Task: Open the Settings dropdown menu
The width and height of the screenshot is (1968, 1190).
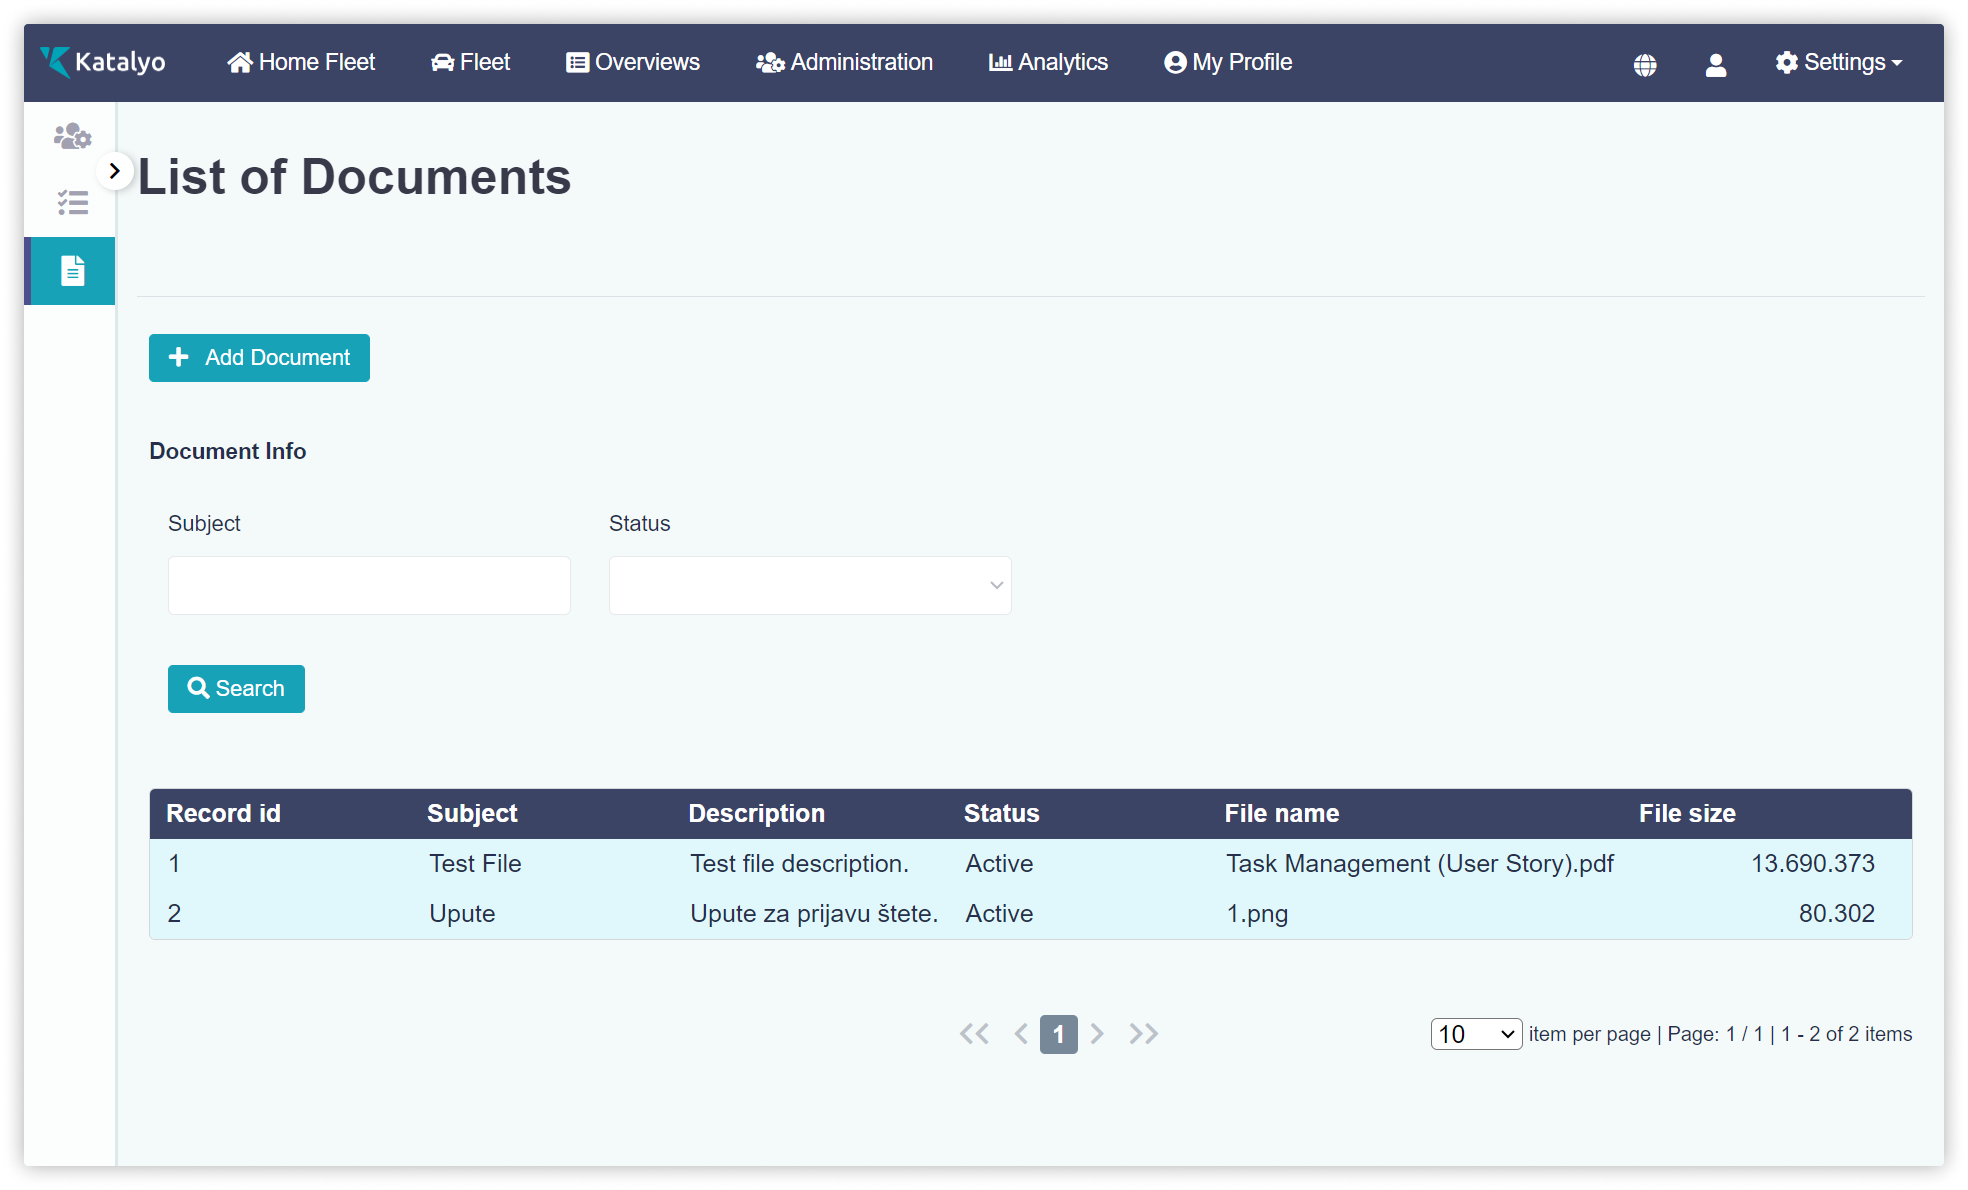Action: point(1838,62)
